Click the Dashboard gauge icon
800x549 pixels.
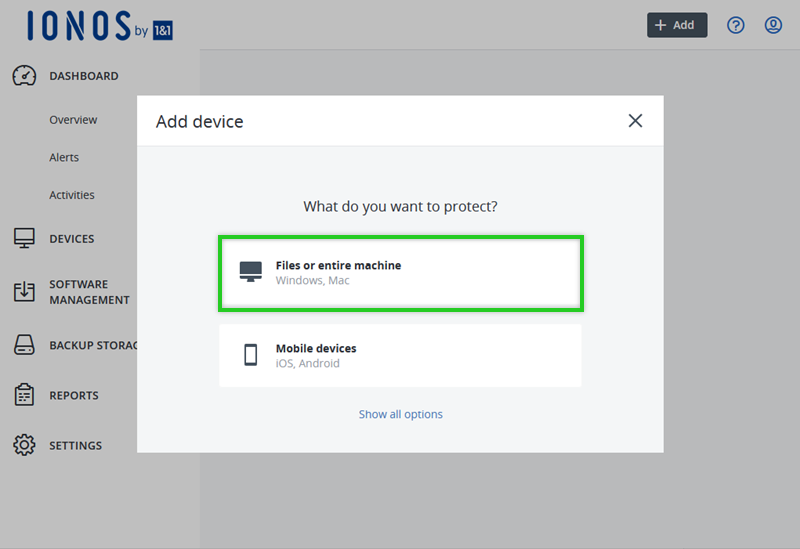point(24,76)
